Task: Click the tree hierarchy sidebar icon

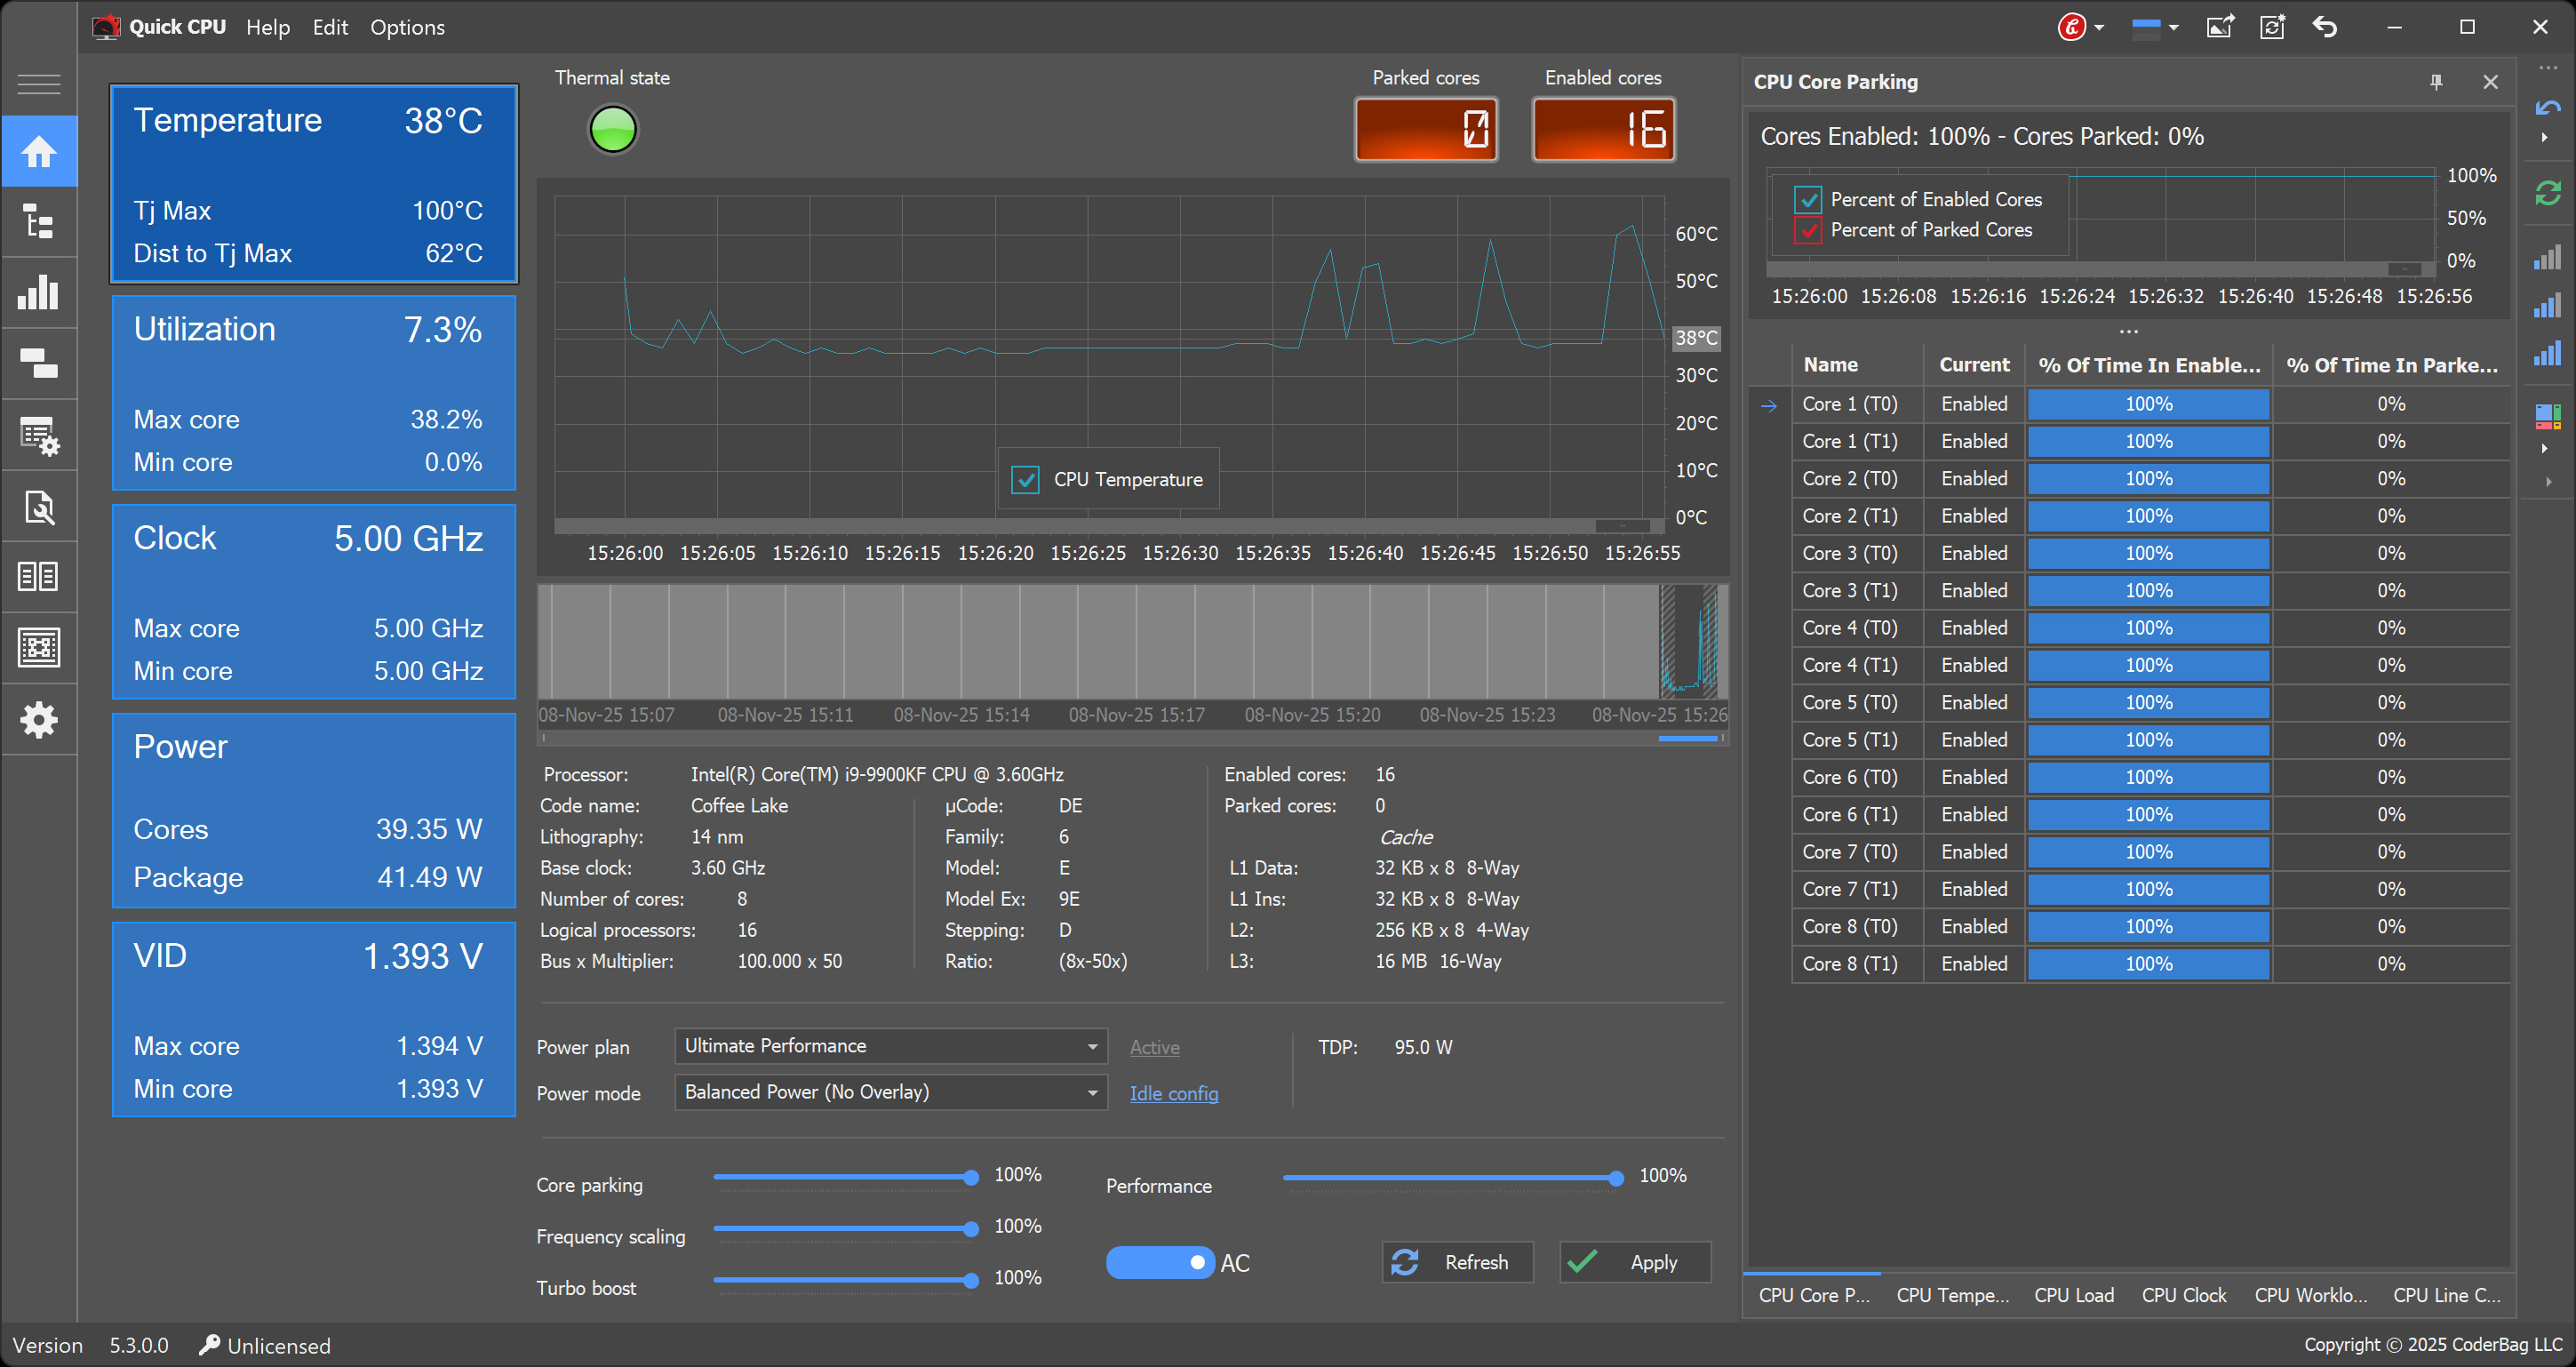Action: [x=39, y=222]
